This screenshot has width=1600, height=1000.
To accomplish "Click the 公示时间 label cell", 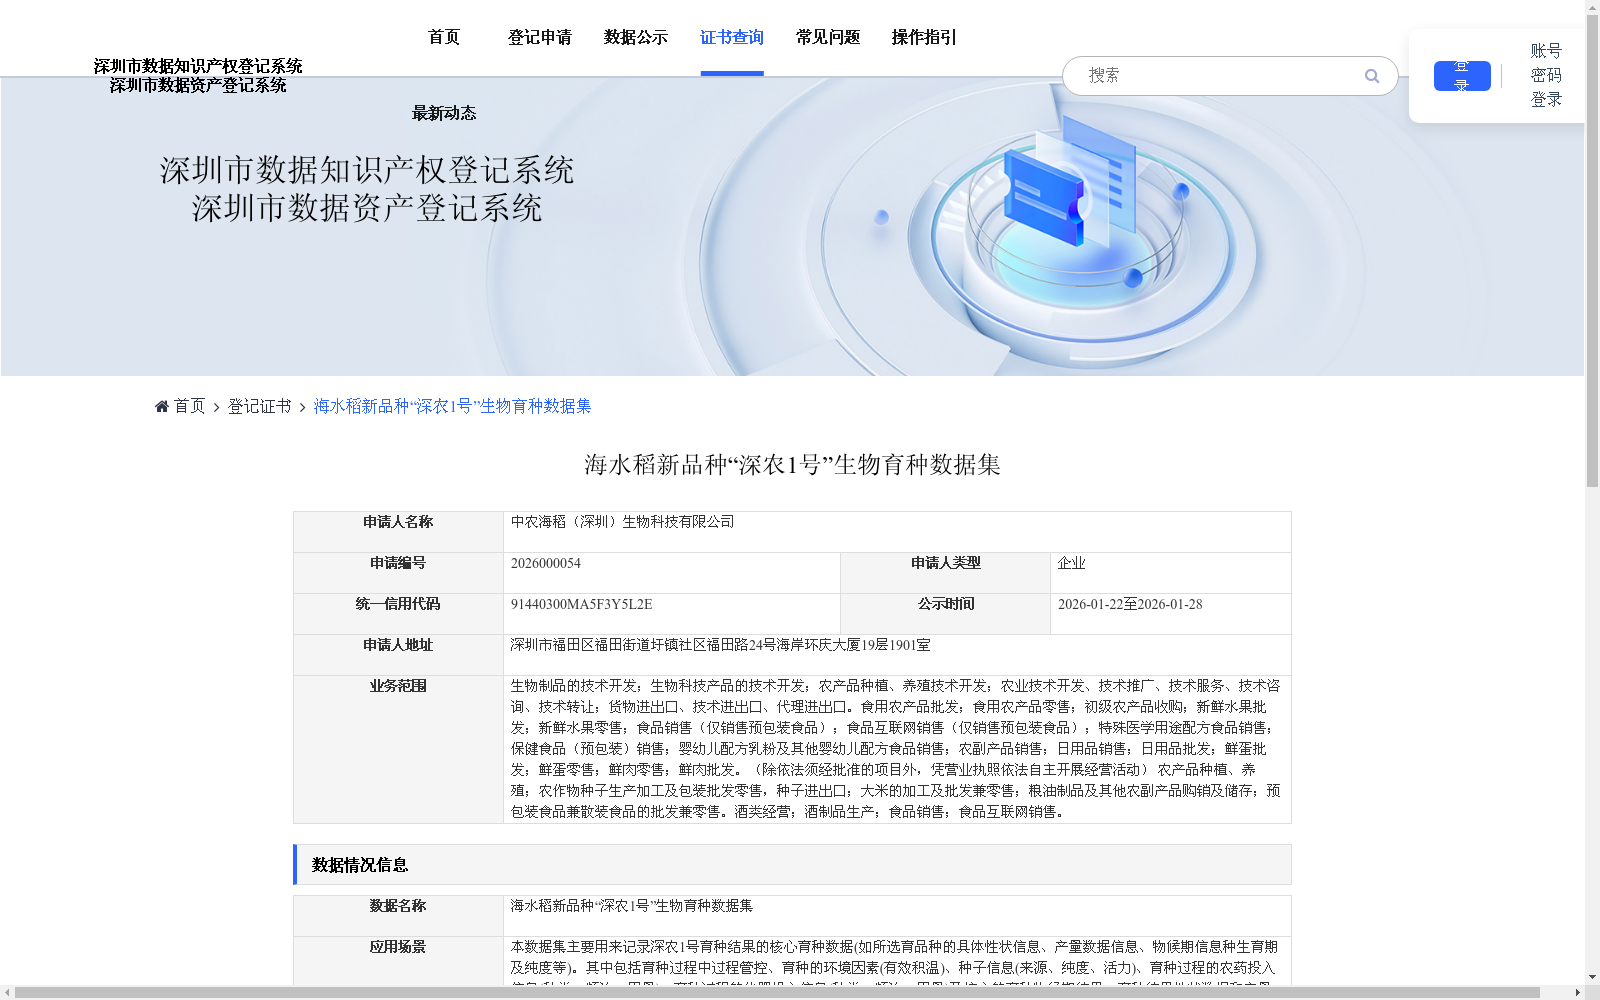I will tap(945, 614).
